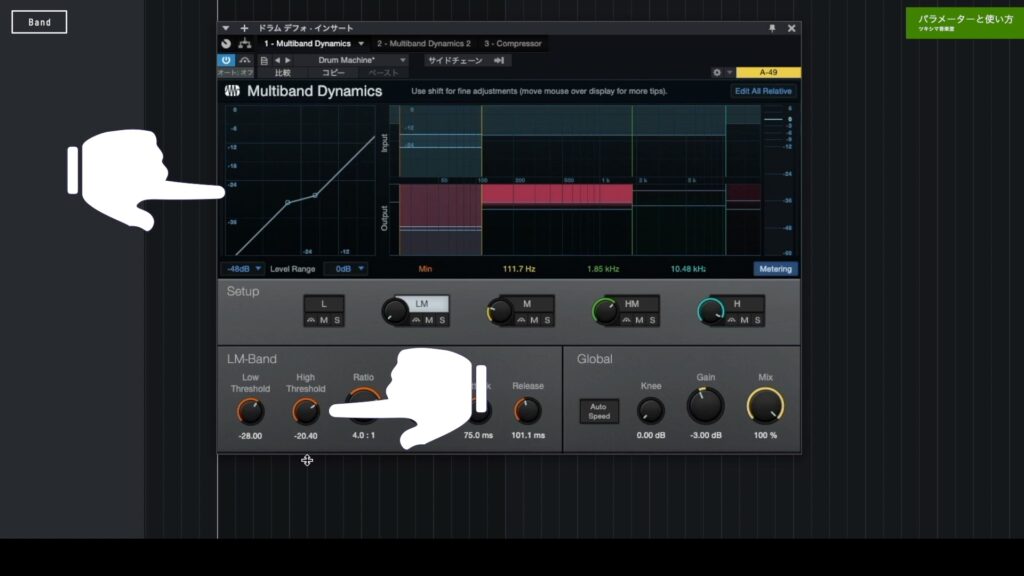Screen dimensions: 1024x576
Task: Click Edit All Relative
Action: (763, 91)
